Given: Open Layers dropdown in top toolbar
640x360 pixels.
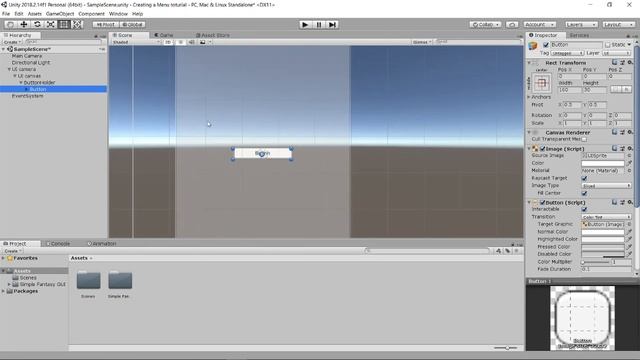Looking at the screenshot, I should (x=581, y=24).
